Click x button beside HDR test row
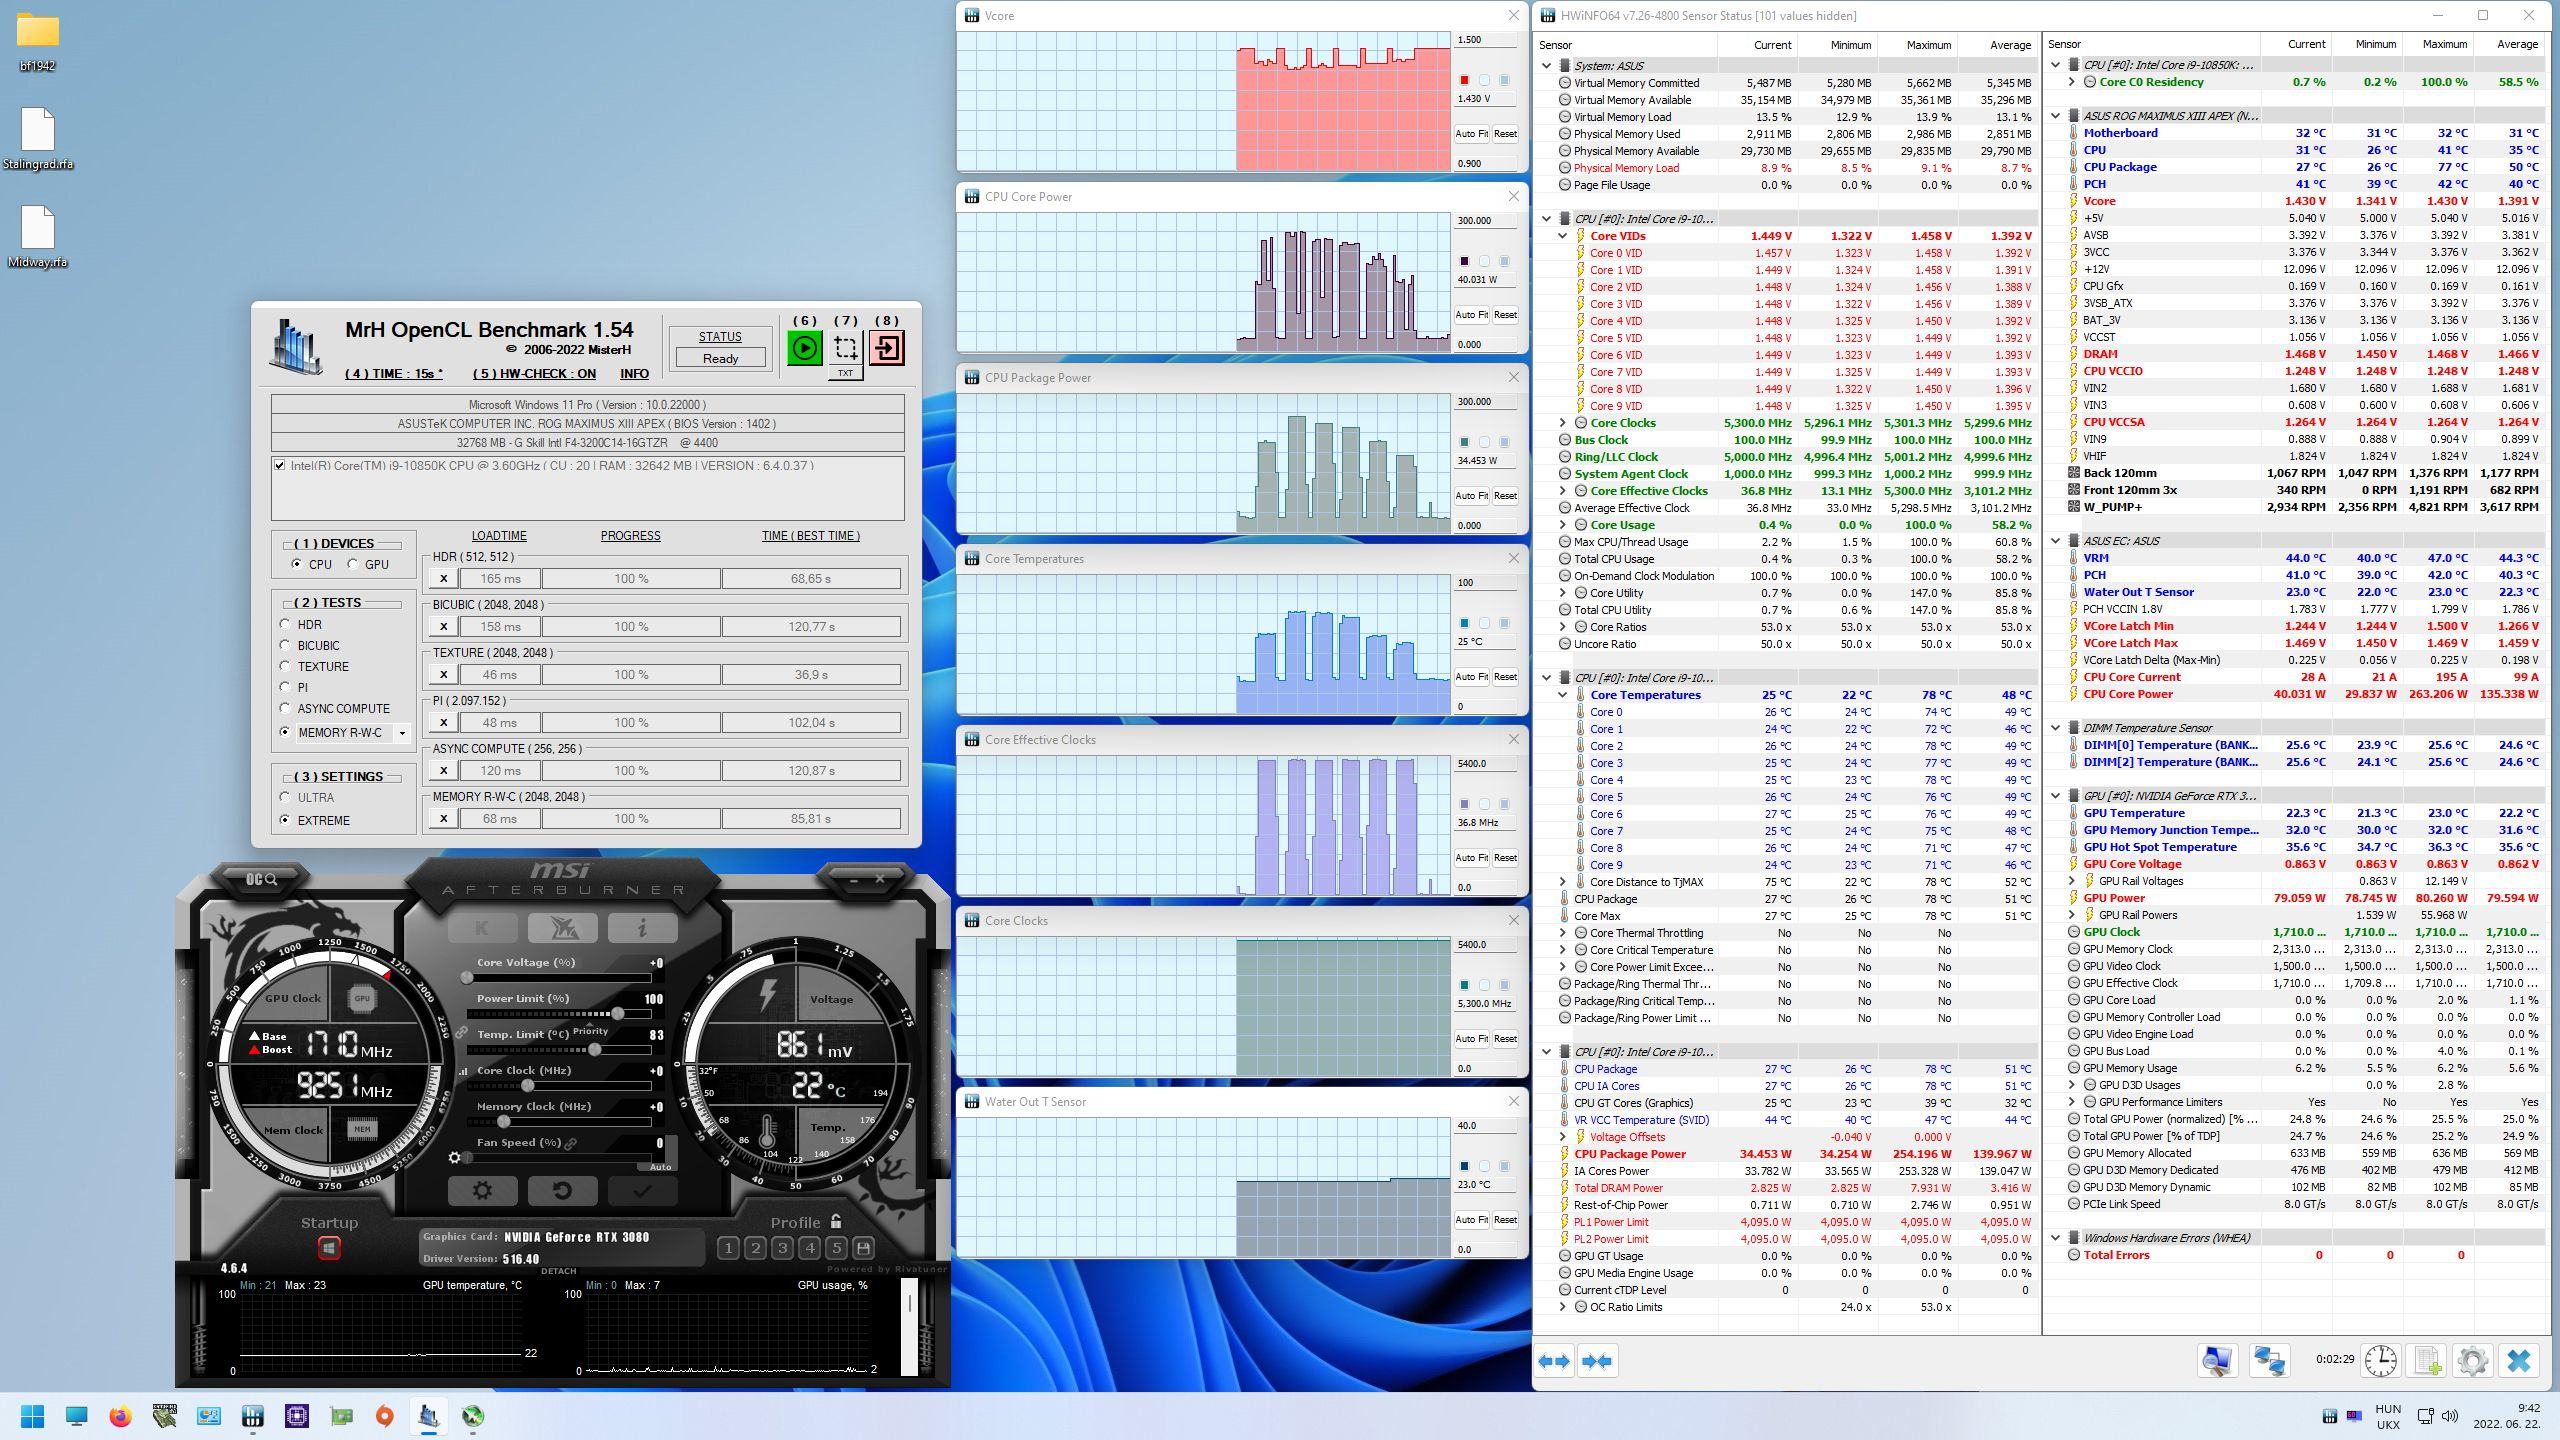2560x1440 pixels. tap(443, 579)
